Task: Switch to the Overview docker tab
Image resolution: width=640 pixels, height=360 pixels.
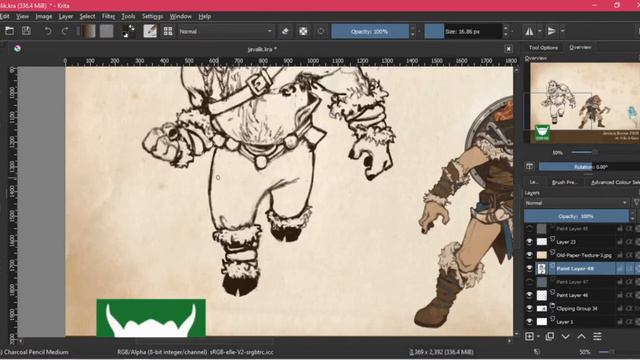Action: [580, 47]
